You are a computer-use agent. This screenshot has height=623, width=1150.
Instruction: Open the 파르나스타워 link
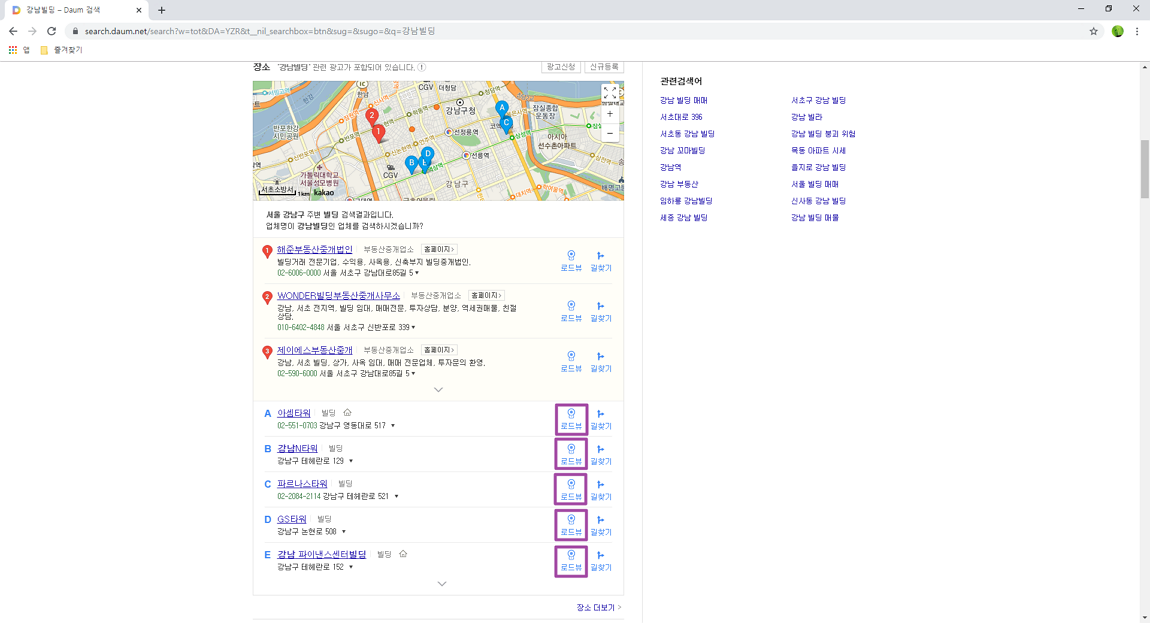coord(302,484)
